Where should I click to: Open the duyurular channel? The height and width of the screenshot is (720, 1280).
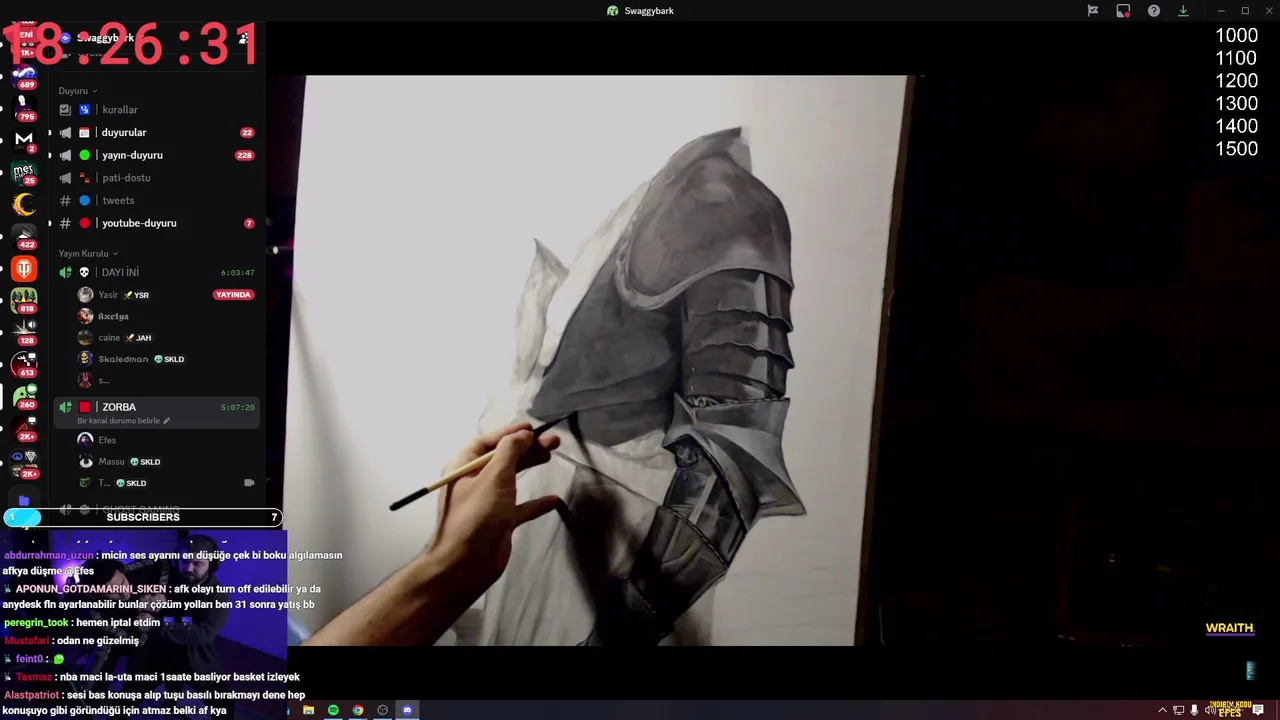coord(157,132)
